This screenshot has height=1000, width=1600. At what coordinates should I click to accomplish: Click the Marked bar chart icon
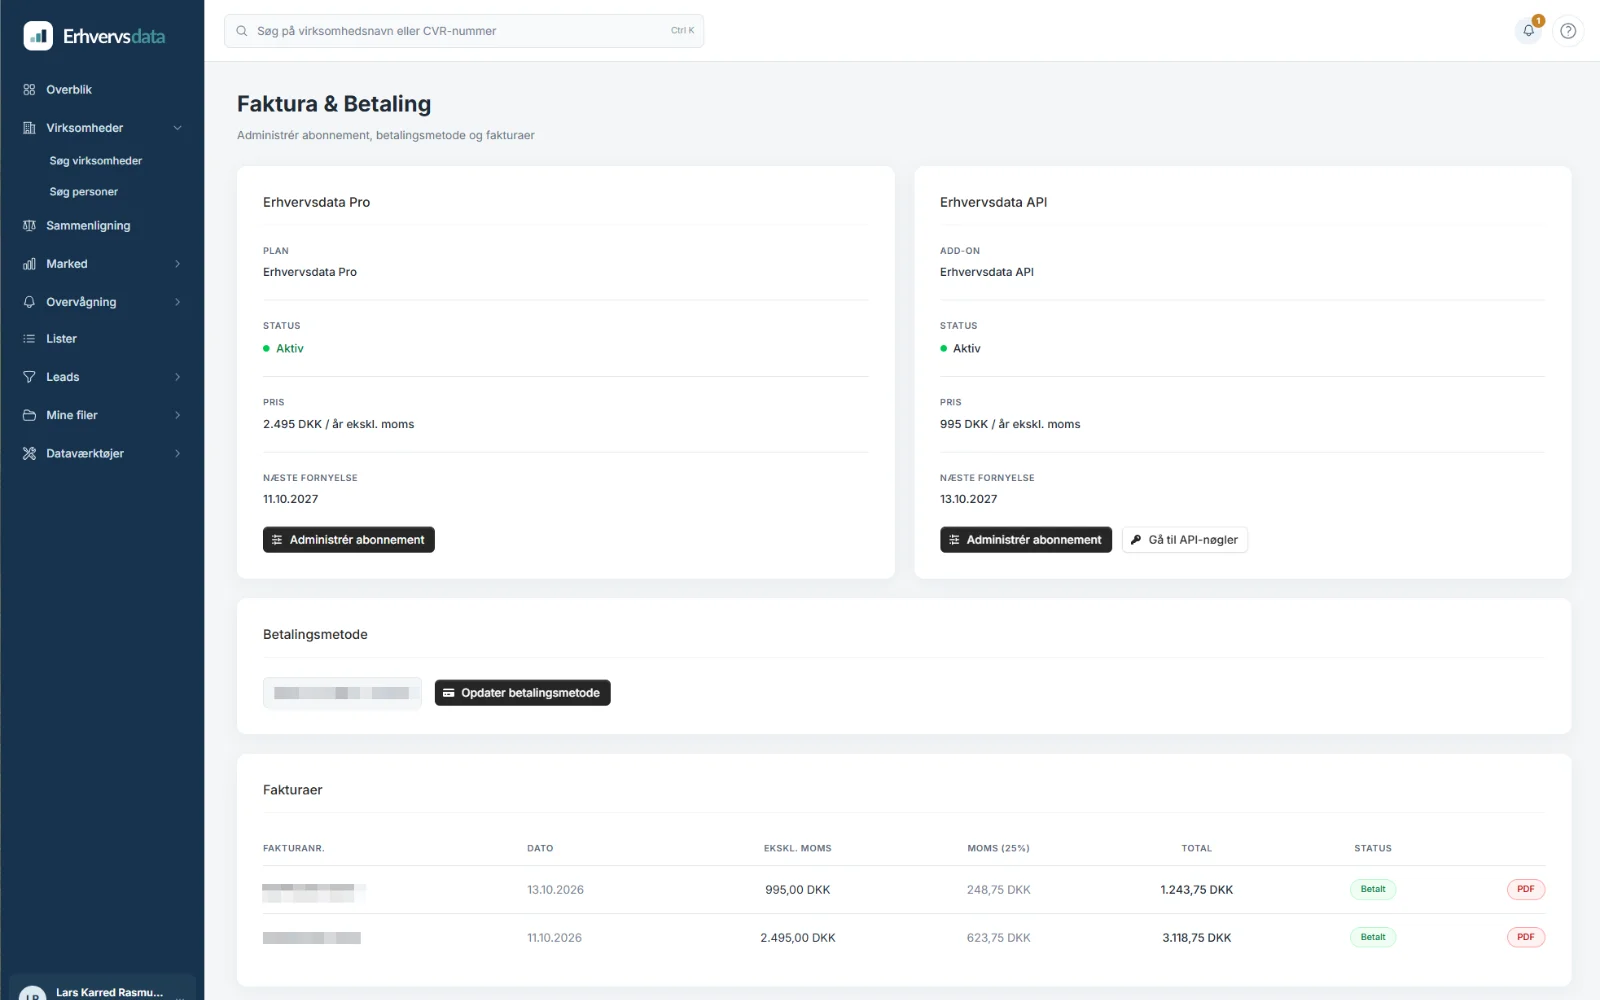[29, 264]
